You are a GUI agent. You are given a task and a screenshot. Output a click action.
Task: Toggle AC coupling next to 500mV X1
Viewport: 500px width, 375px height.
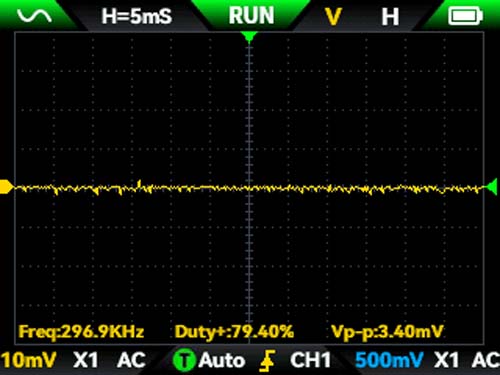486,360
